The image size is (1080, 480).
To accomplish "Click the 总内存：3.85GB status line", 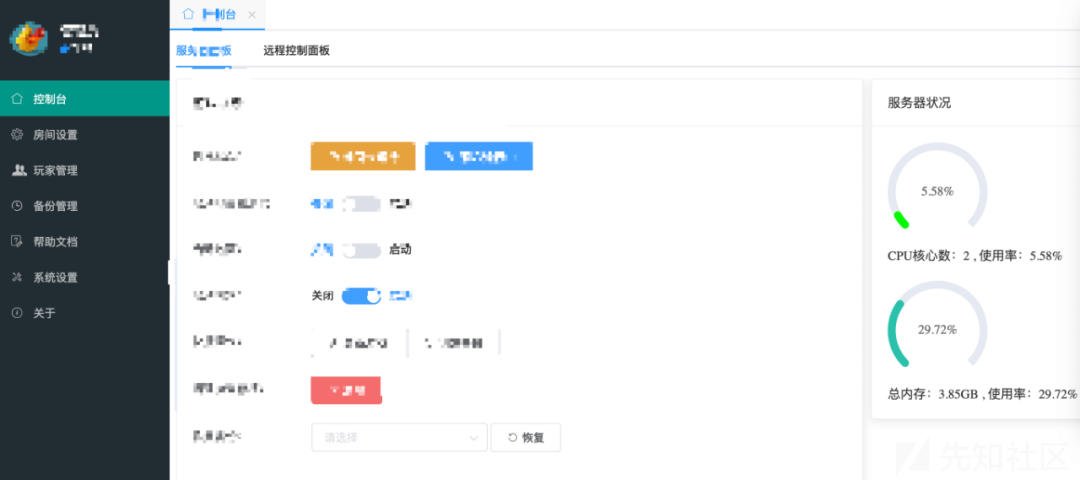I will coord(983,394).
